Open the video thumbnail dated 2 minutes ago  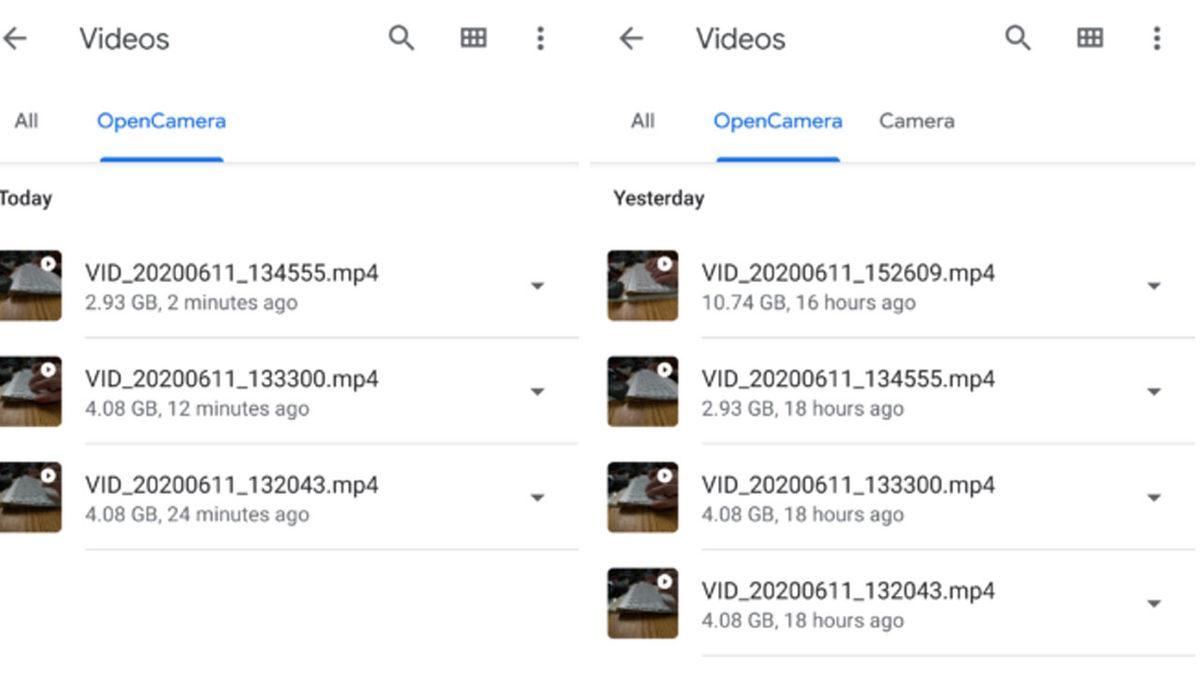(x=30, y=286)
